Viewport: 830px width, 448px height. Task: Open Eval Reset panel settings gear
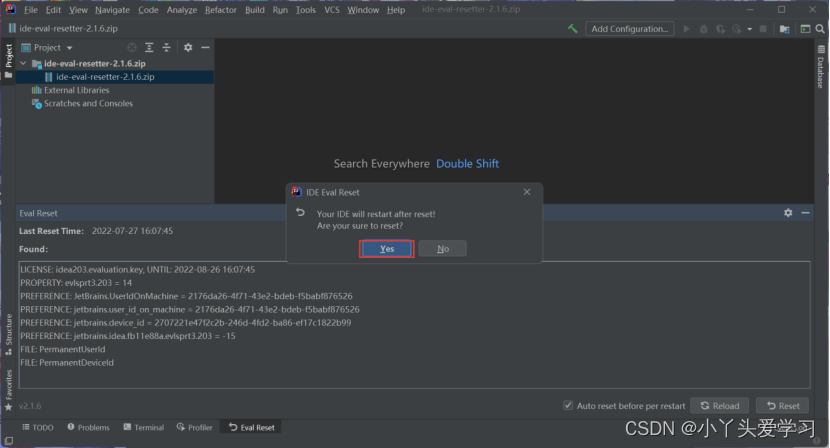788,212
